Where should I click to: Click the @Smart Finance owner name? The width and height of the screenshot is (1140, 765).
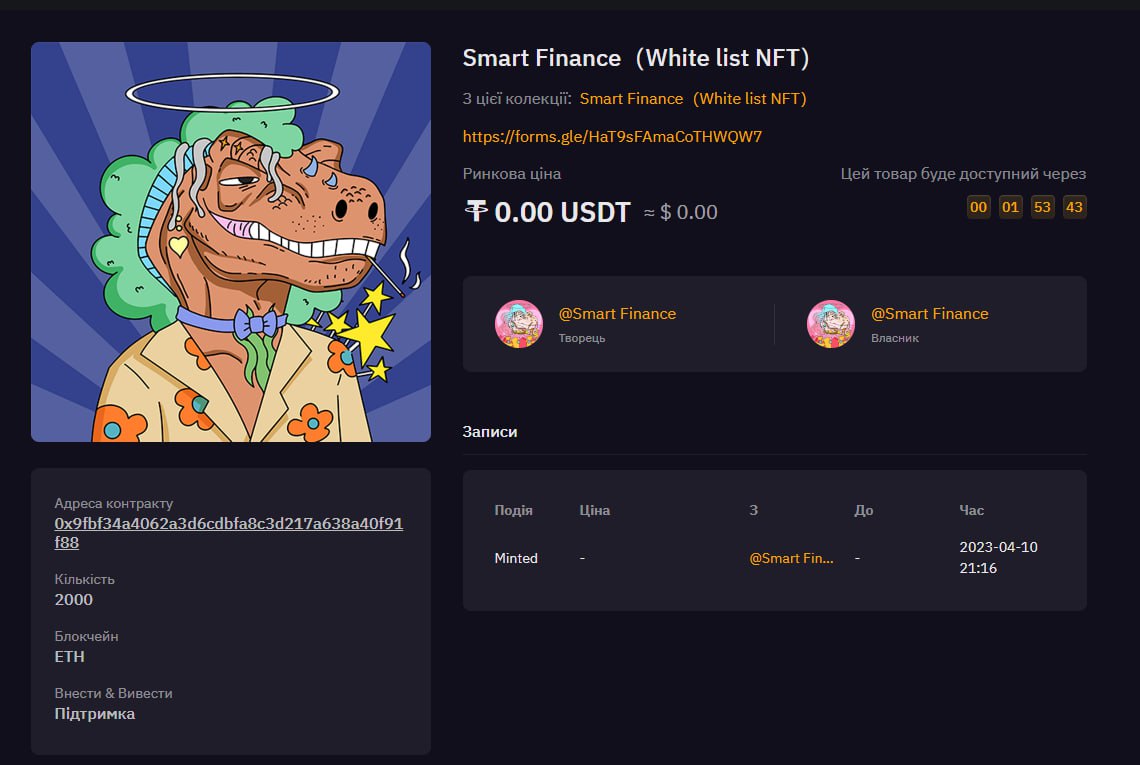[x=929, y=314]
